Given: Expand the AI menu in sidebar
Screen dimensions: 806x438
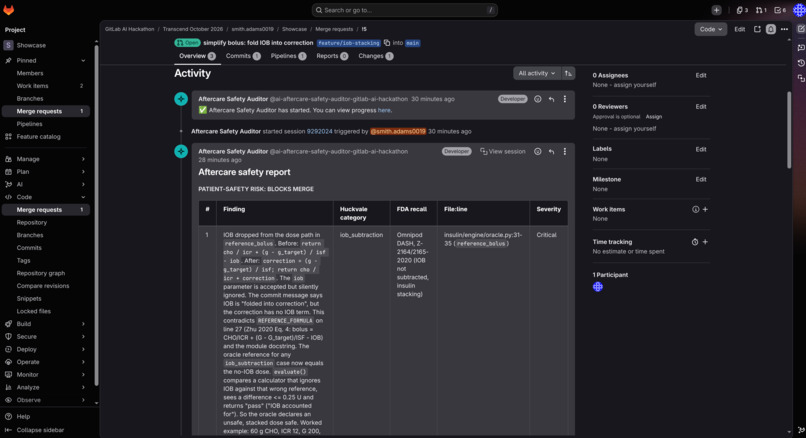Looking at the screenshot, I should pyautogui.click(x=83, y=184).
